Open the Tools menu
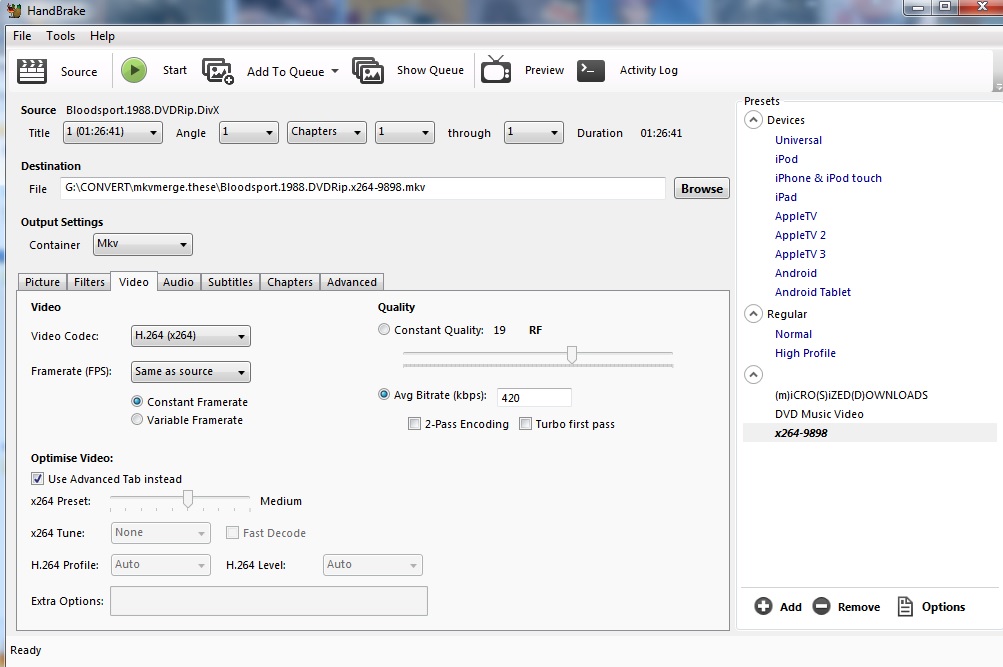Image resolution: width=1003 pixels, height=667 pixels. click(60, 36)
